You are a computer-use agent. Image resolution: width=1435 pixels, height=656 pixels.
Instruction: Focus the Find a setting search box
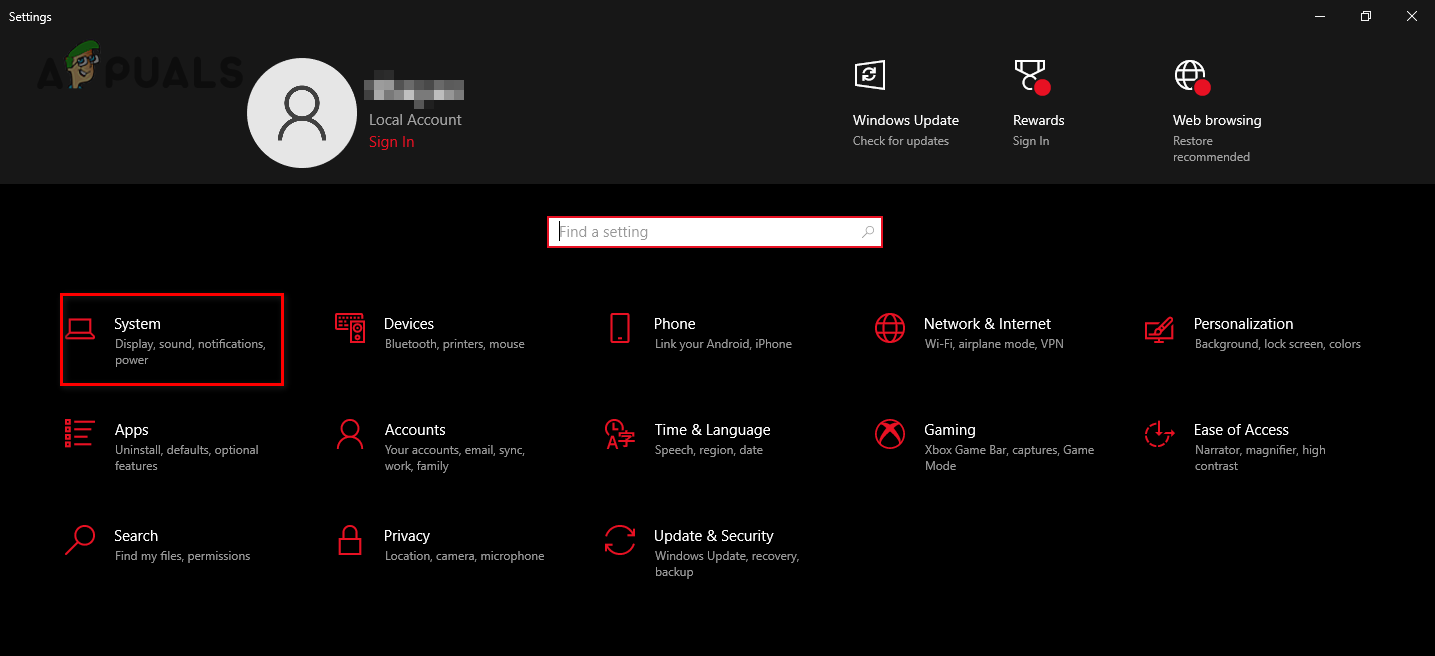click(x=715, y=232)
